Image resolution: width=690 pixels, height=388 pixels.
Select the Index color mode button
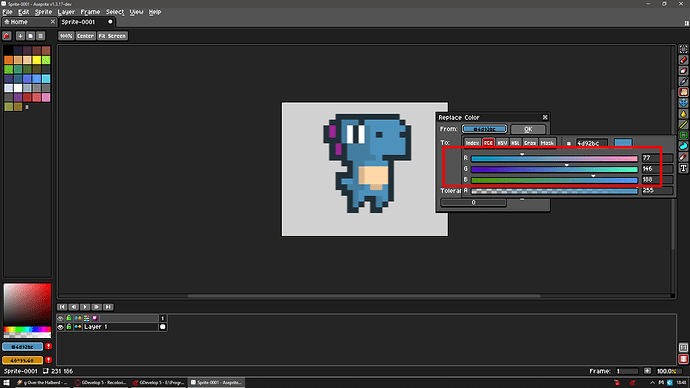(472, 143)
